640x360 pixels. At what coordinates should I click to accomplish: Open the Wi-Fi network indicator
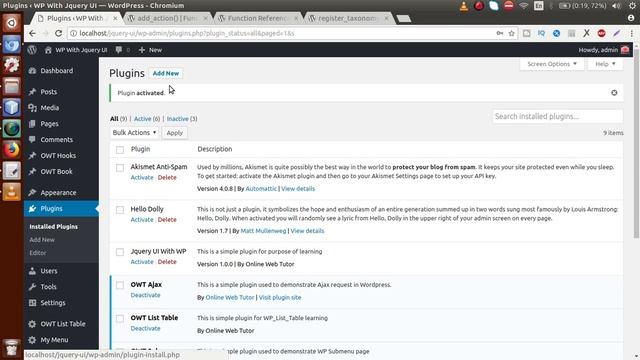(x=524, y=6)
